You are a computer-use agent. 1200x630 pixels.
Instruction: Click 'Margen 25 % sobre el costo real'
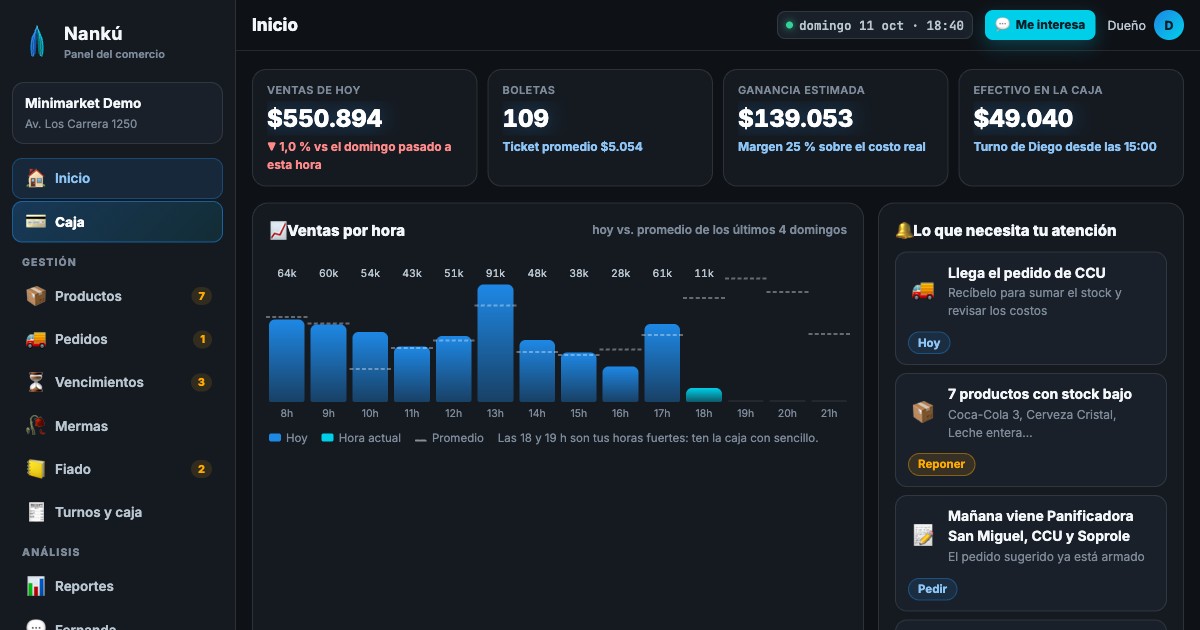point(832,147)
